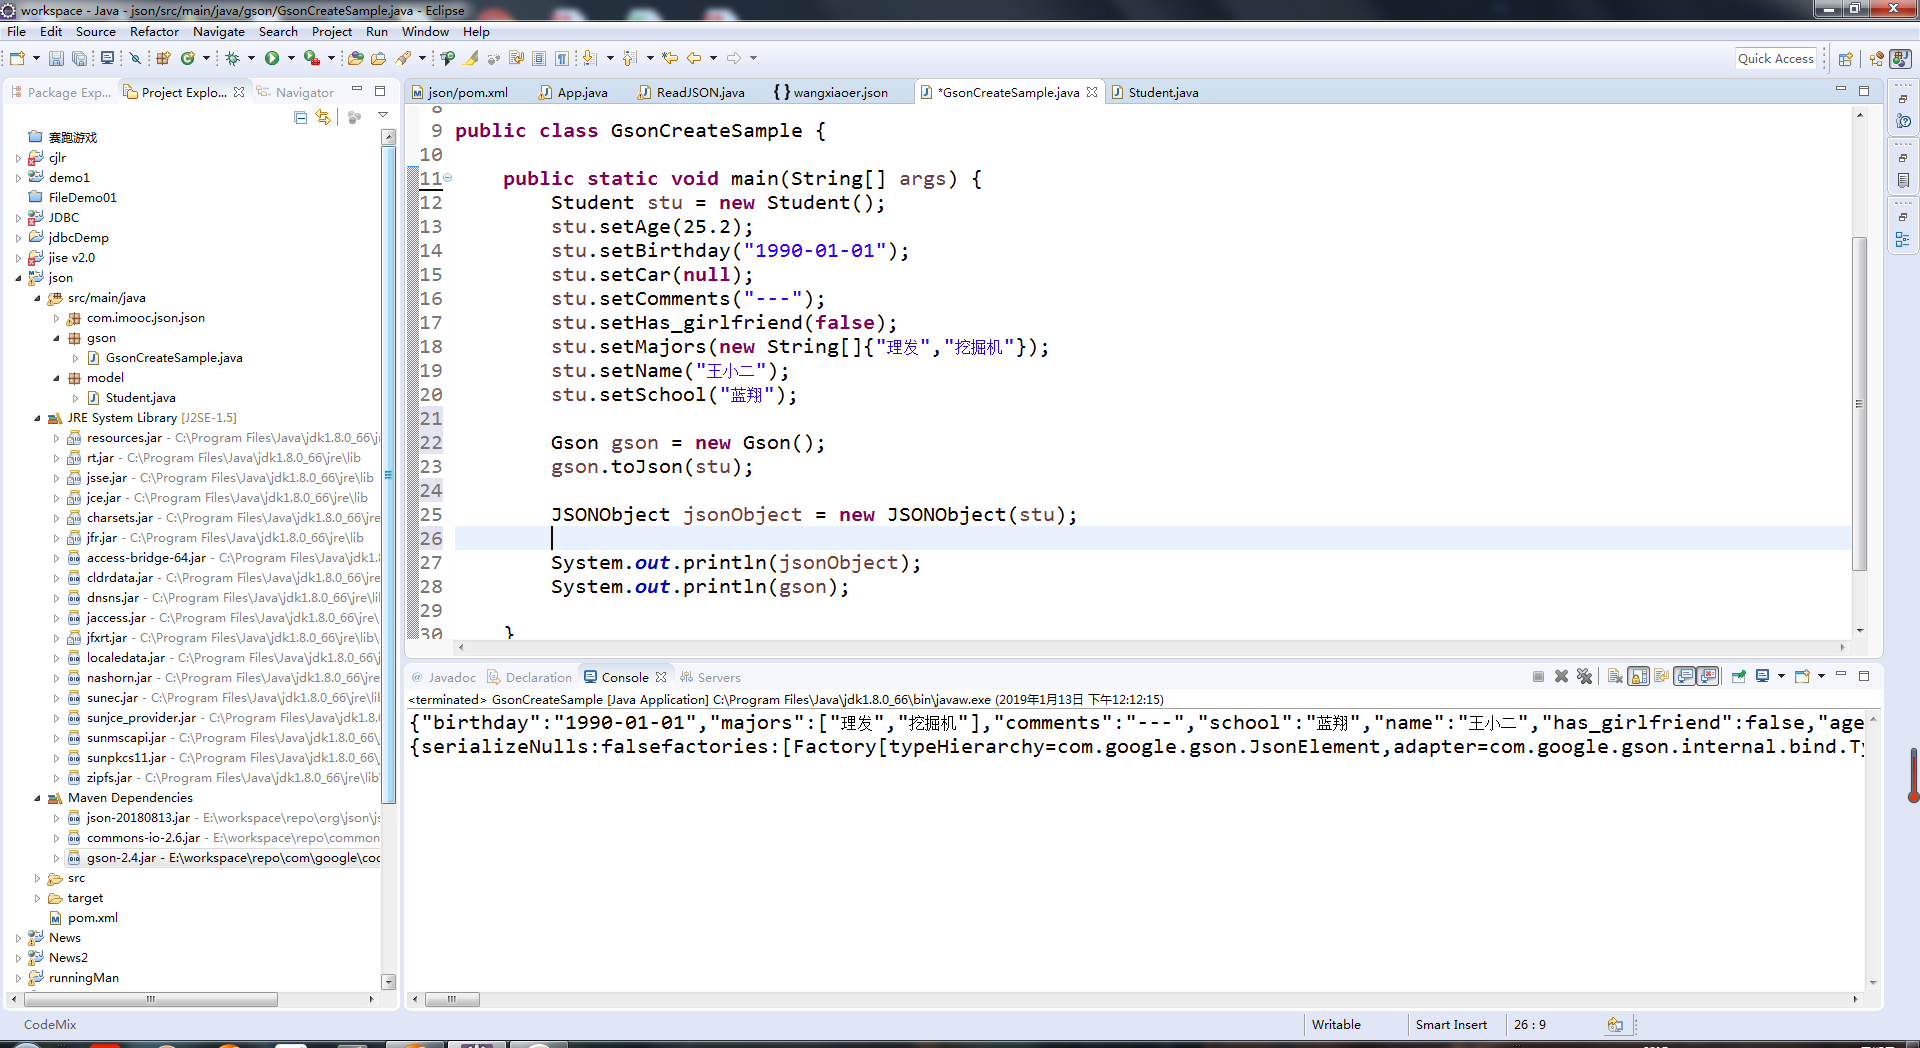Click the console horizontal scrollbar thumb
Image resolution: width=1920 pixels, height=1048 pixels.
click(452, 999)
